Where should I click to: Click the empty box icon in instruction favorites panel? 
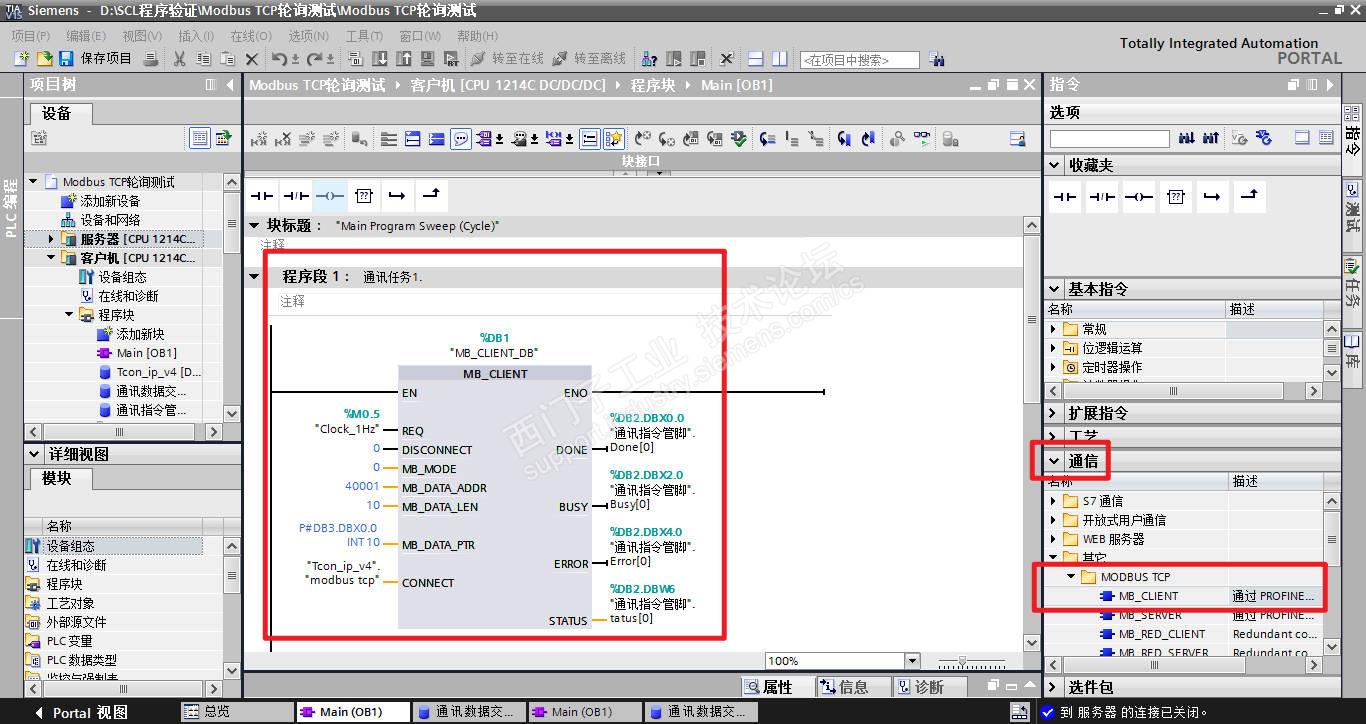1176,197
